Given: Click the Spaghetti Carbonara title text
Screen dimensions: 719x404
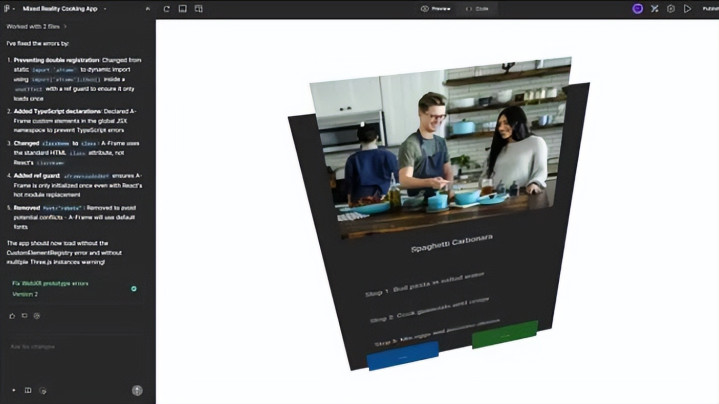Looking at the screenshot, I should pyautogui.click(x=452, y=244).
